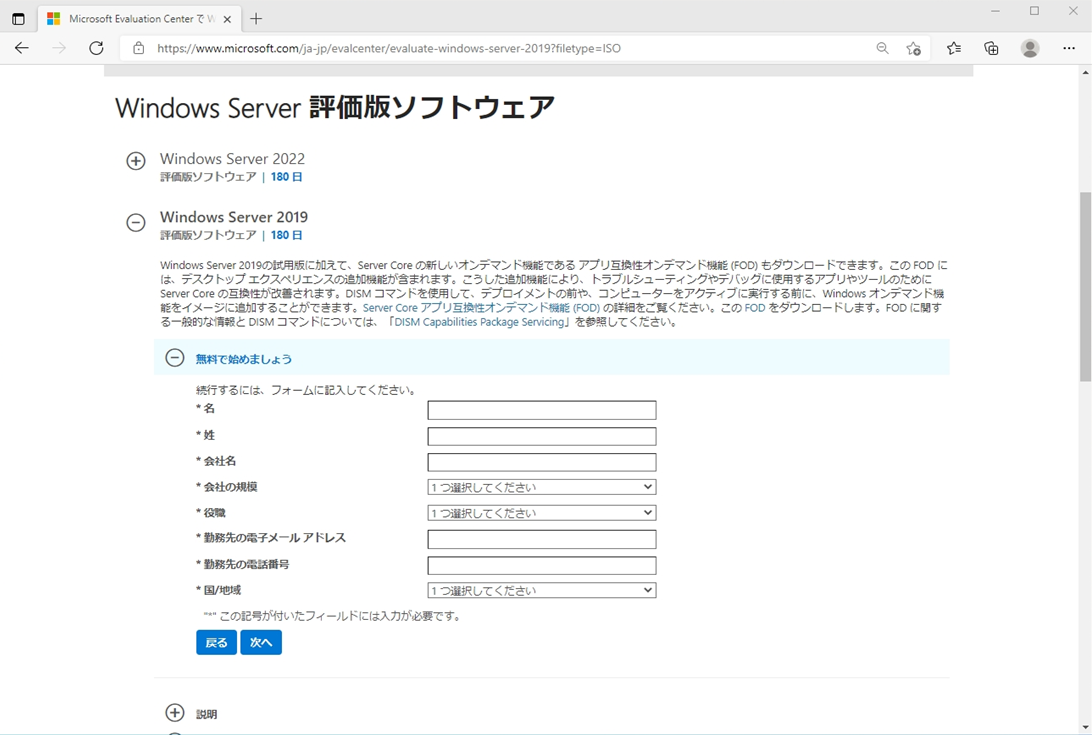This screenshot has width=1092, height=735.
Task: Open the Favorites list icon
Action: pyautogui.click(x=954, y=48)
